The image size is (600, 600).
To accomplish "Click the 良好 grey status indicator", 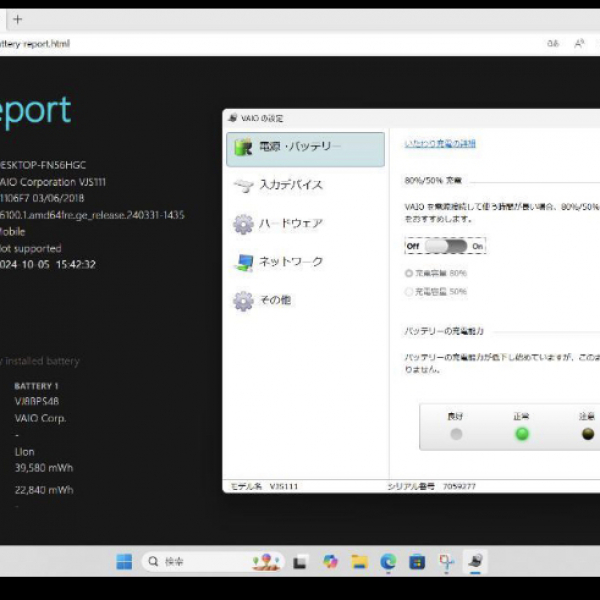I will tap(456, 434).
